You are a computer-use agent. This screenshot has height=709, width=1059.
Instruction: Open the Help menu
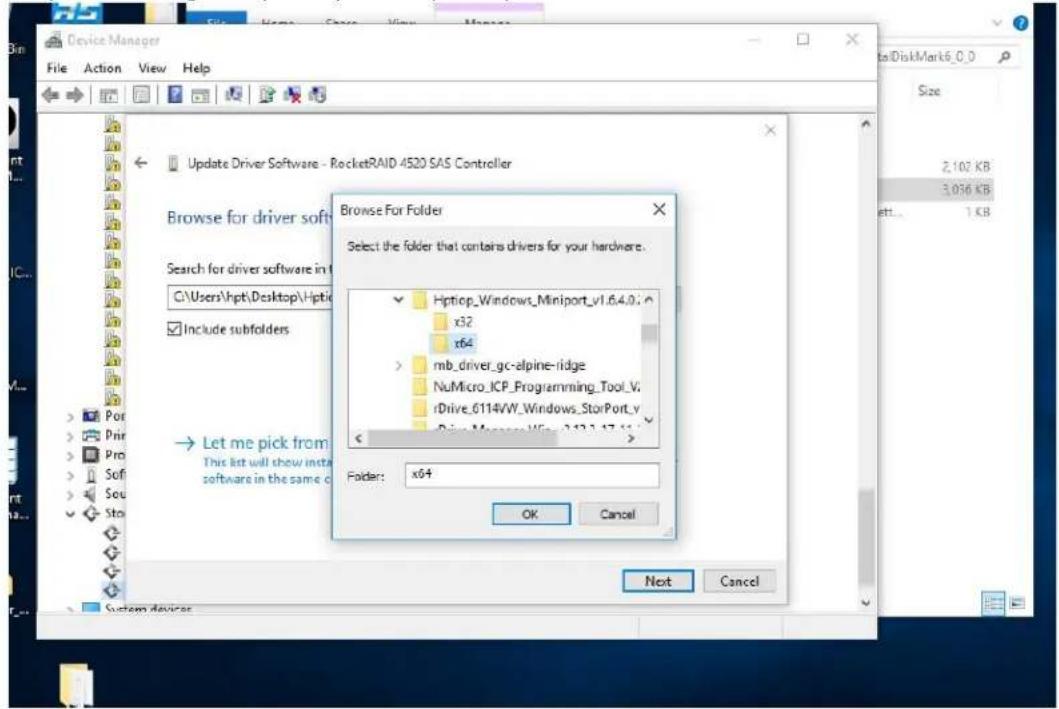197,68
